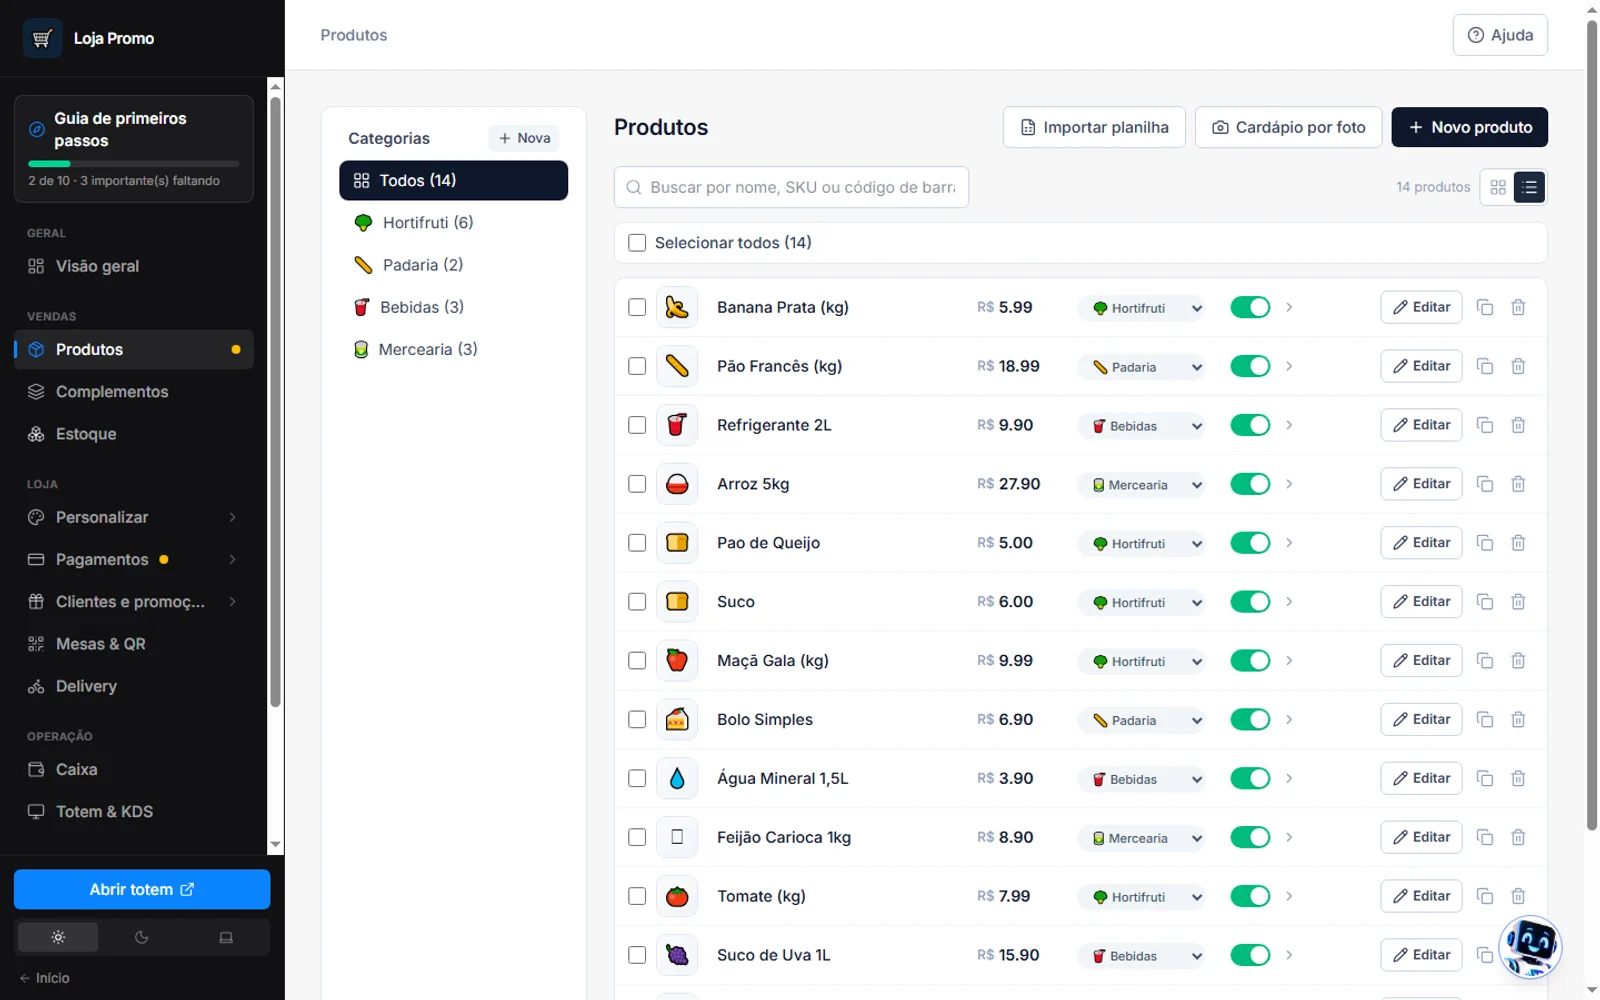Open Visão geral in the sidebar
The height and width of the screenshot is (1000, 1600).
pos(134,266)
